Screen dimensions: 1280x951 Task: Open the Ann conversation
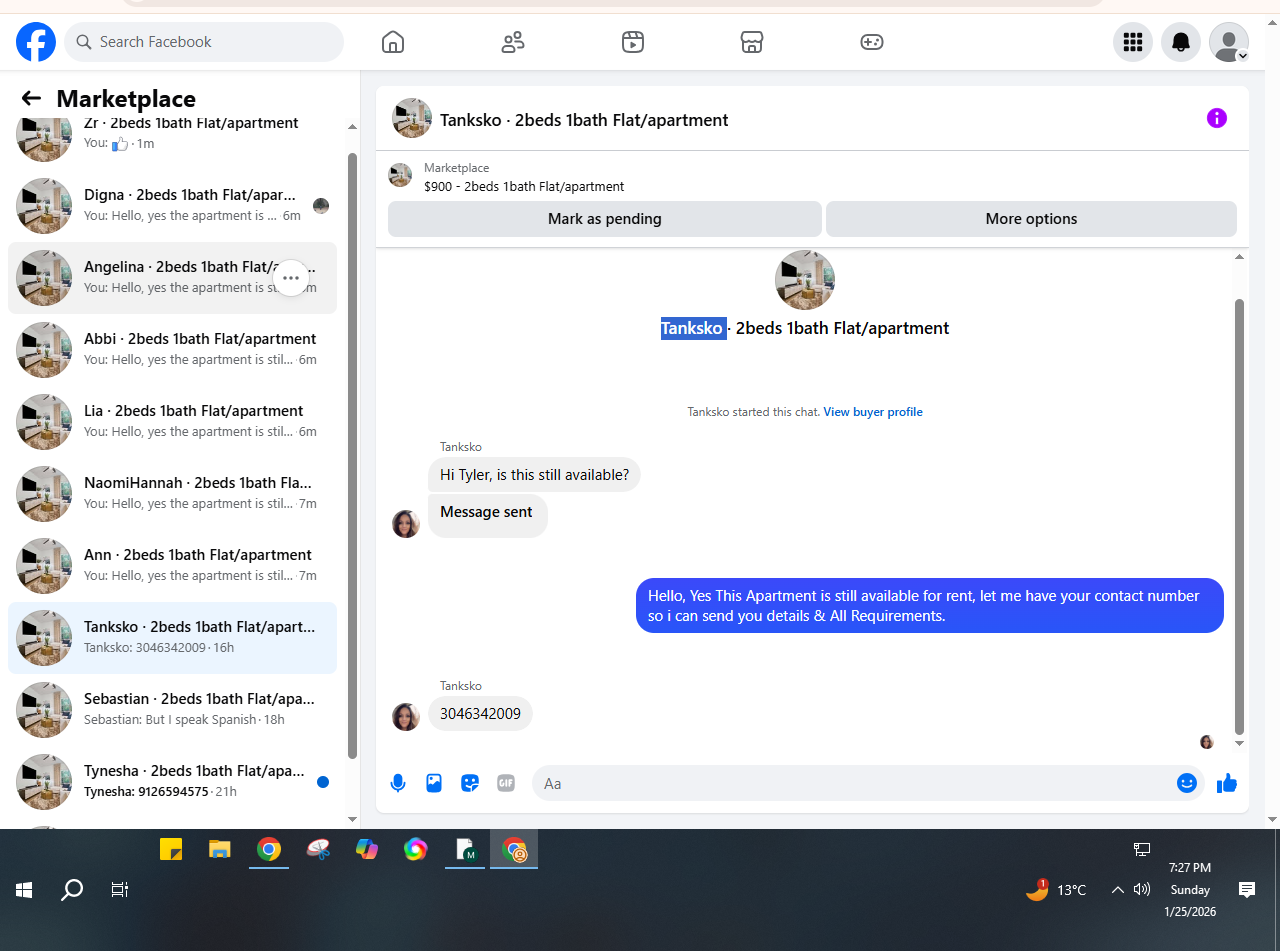tap(172, 566)
